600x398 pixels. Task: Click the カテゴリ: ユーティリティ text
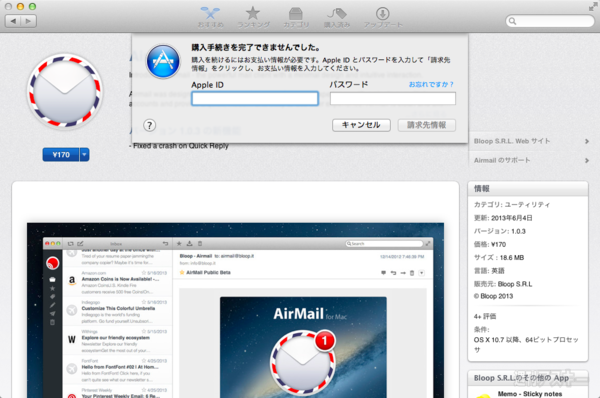[x=512, y=205]
